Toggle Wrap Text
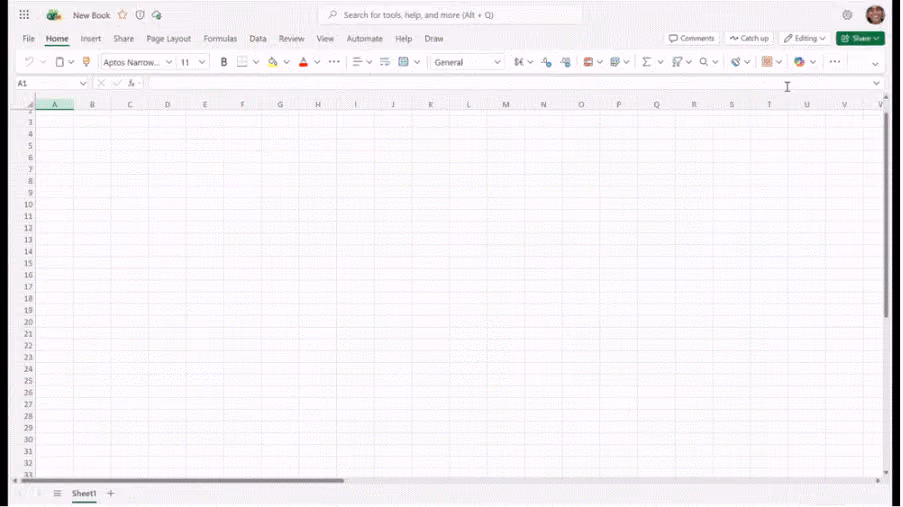This screenshot has width=903, height=507. click(385, 62)
